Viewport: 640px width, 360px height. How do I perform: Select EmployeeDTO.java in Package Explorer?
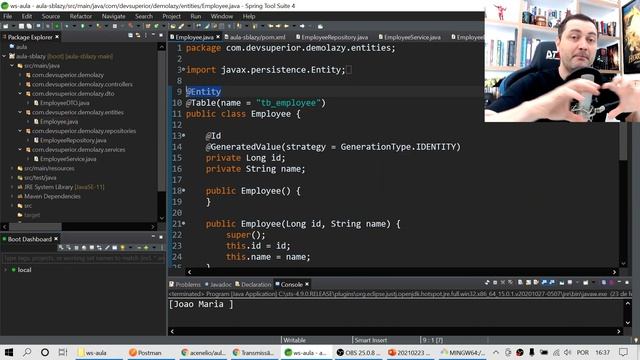(64, 103)
